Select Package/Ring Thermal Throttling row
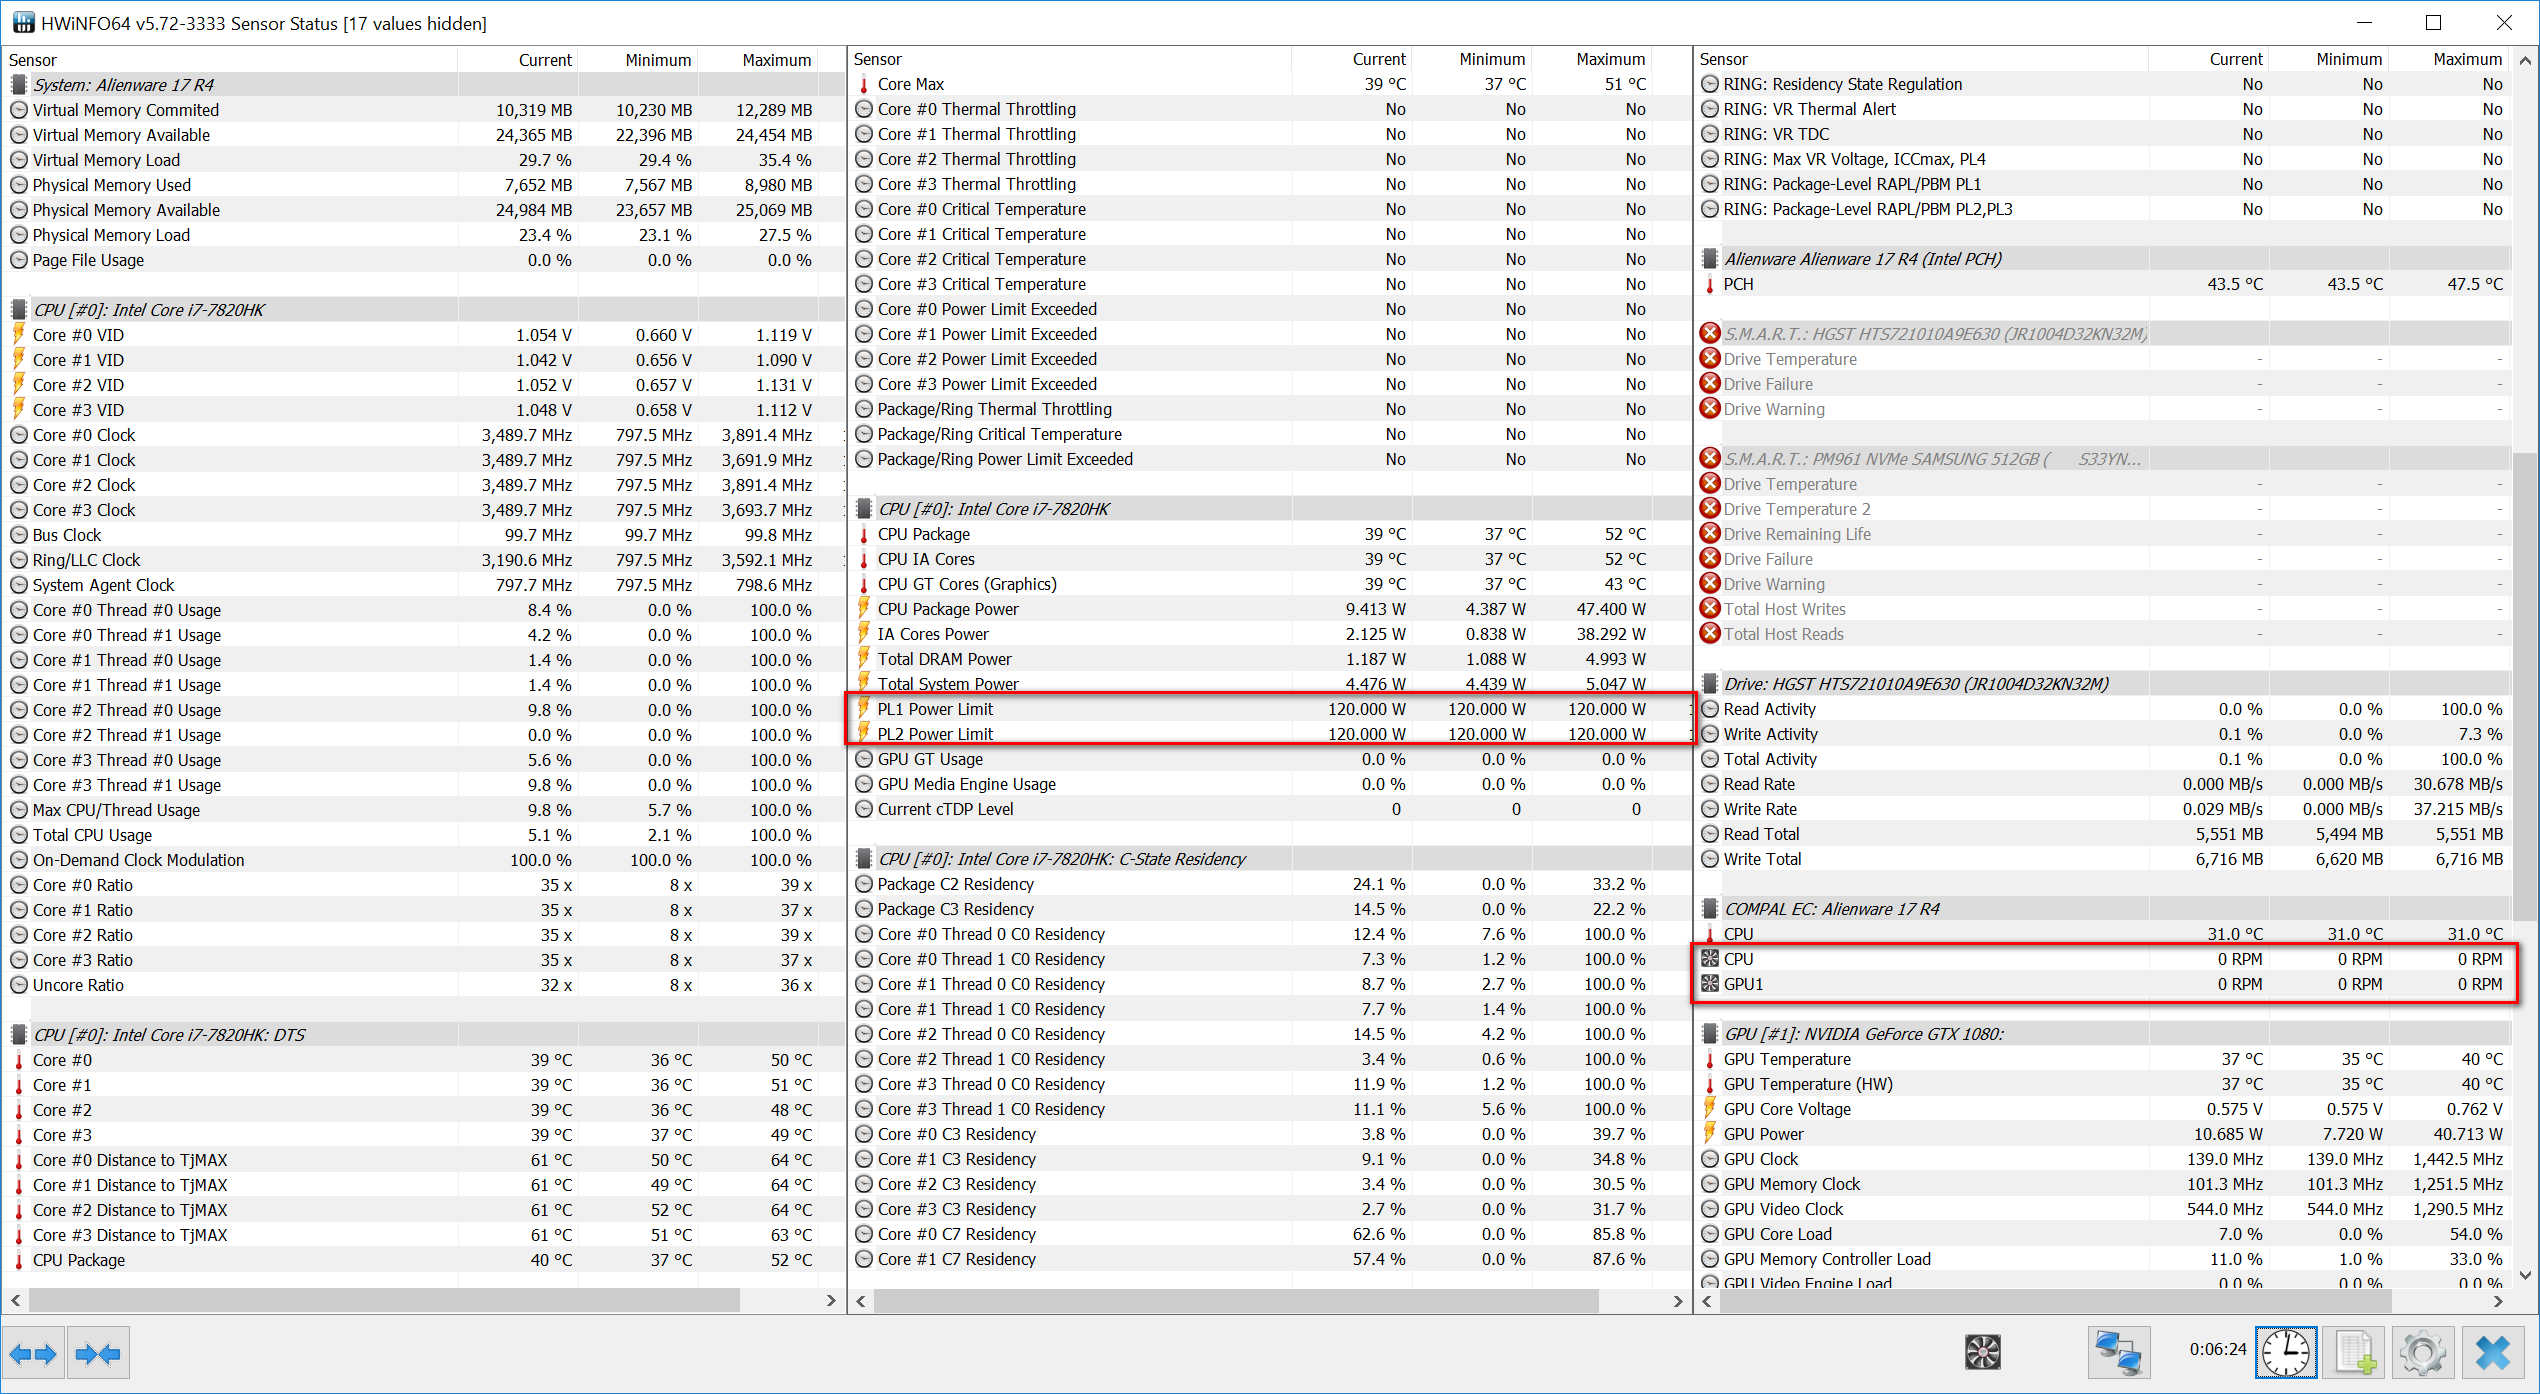Viewport: 2540px width, 1394px height. 1270,409
